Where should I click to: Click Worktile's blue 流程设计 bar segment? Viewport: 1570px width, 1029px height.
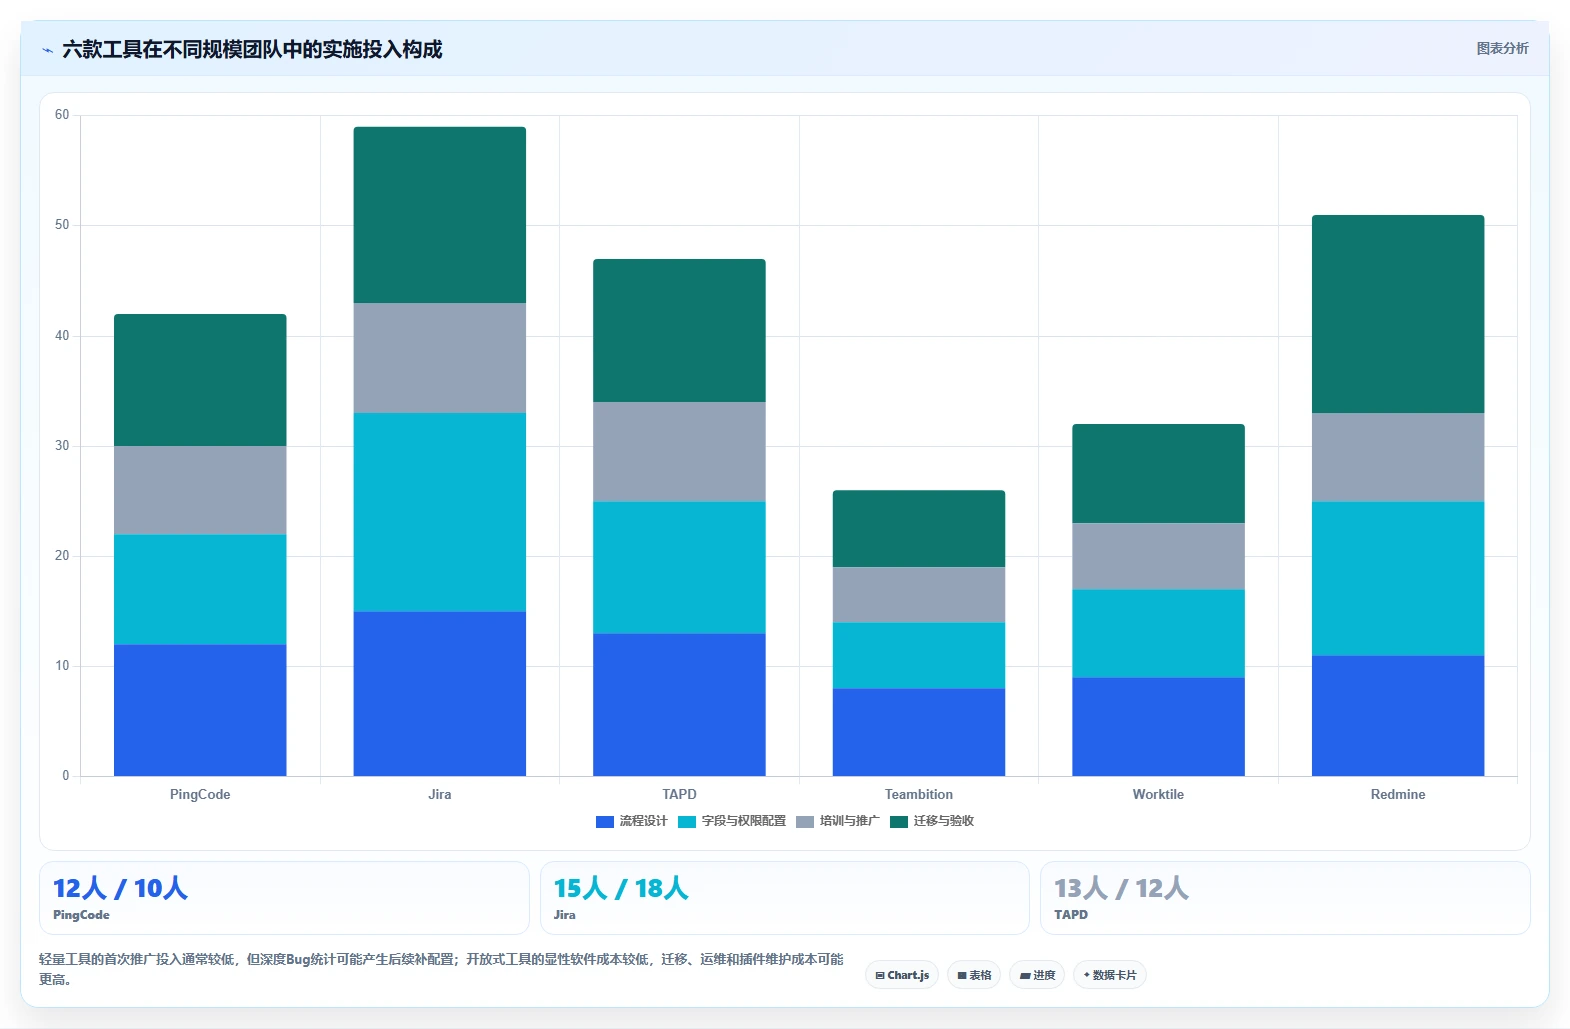point(1158,727)
